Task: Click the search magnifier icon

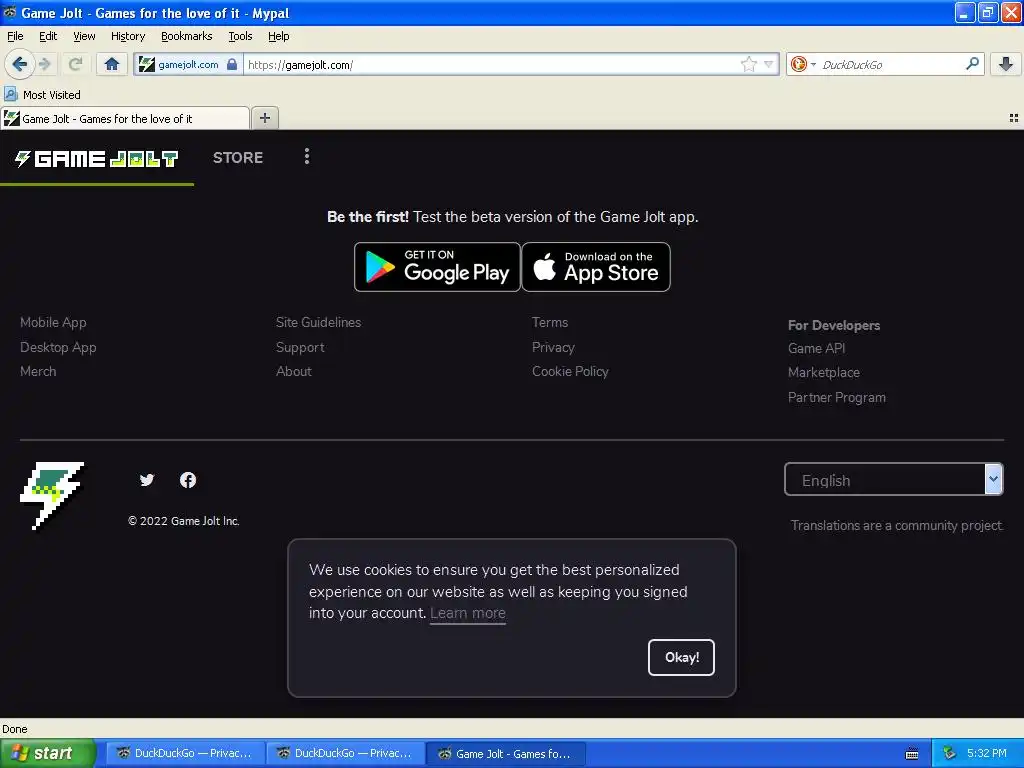Action: tap(972, 64)
